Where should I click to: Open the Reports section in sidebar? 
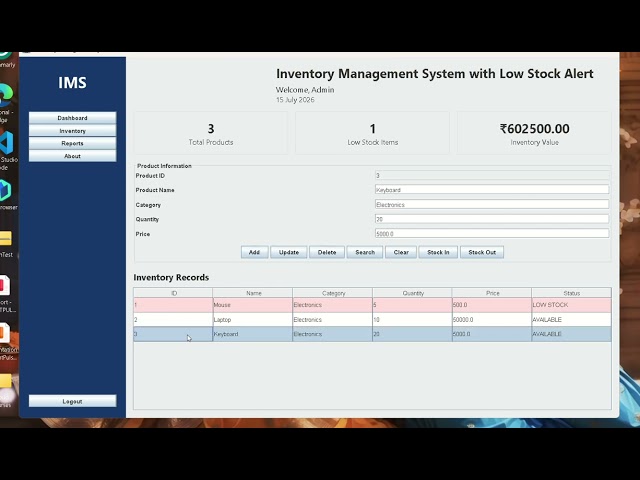coord(72,143)
